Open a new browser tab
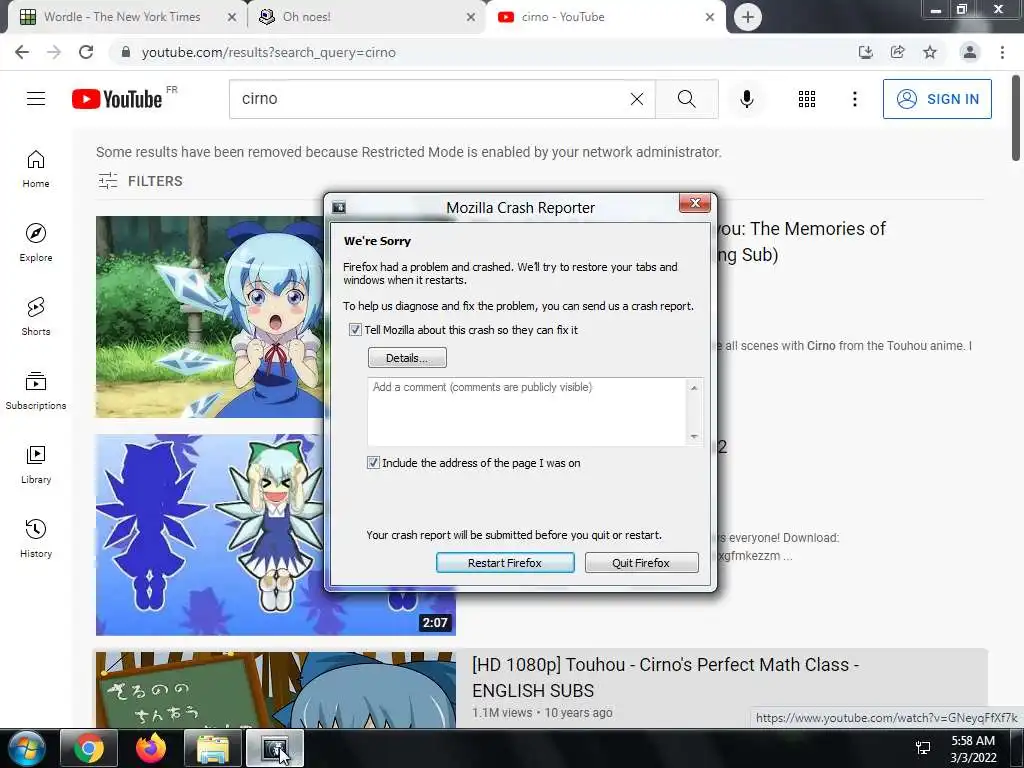 [x=748, y=17]
